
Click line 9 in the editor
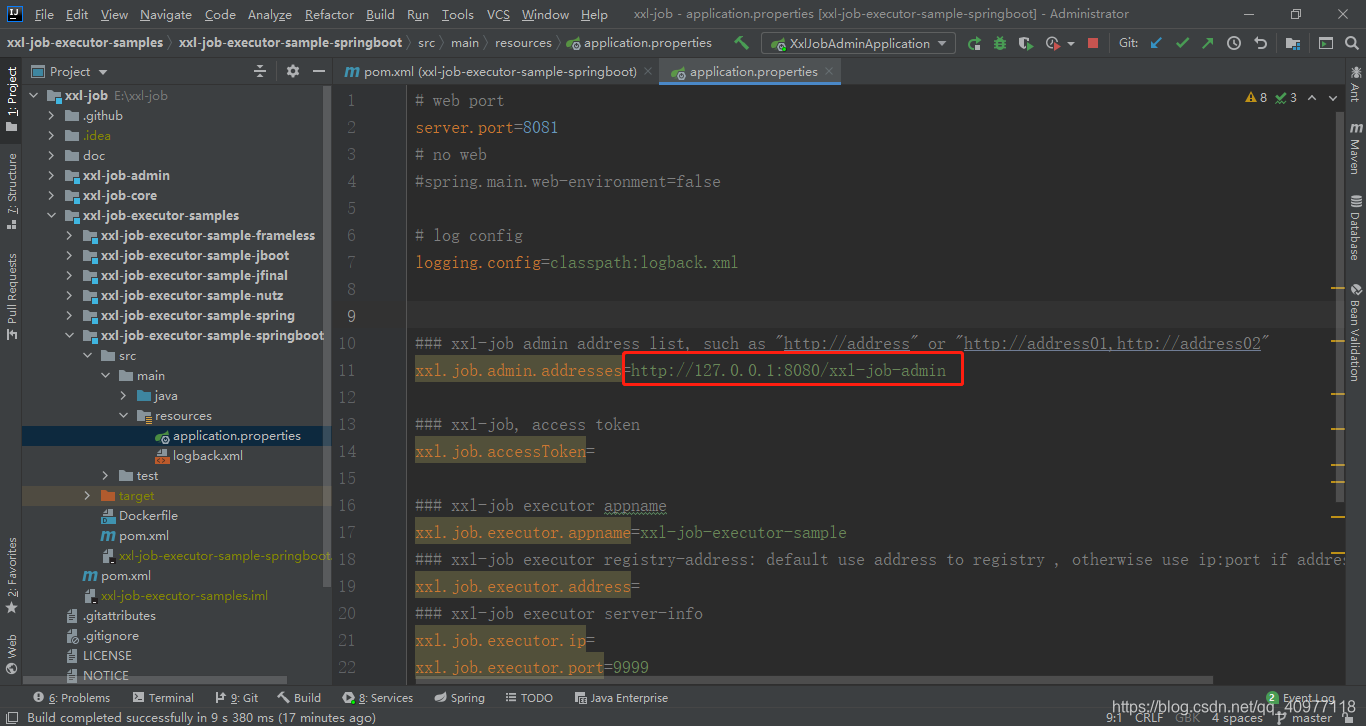click(x=875, y=316)
